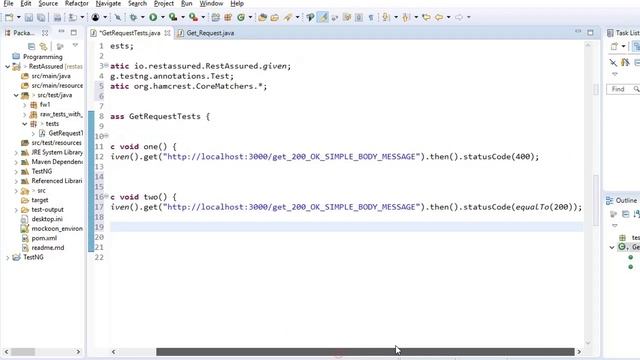Viewport: 640px width, 360px height.
Task: Open the Navigate menu
Action: (x=108, y=4)
